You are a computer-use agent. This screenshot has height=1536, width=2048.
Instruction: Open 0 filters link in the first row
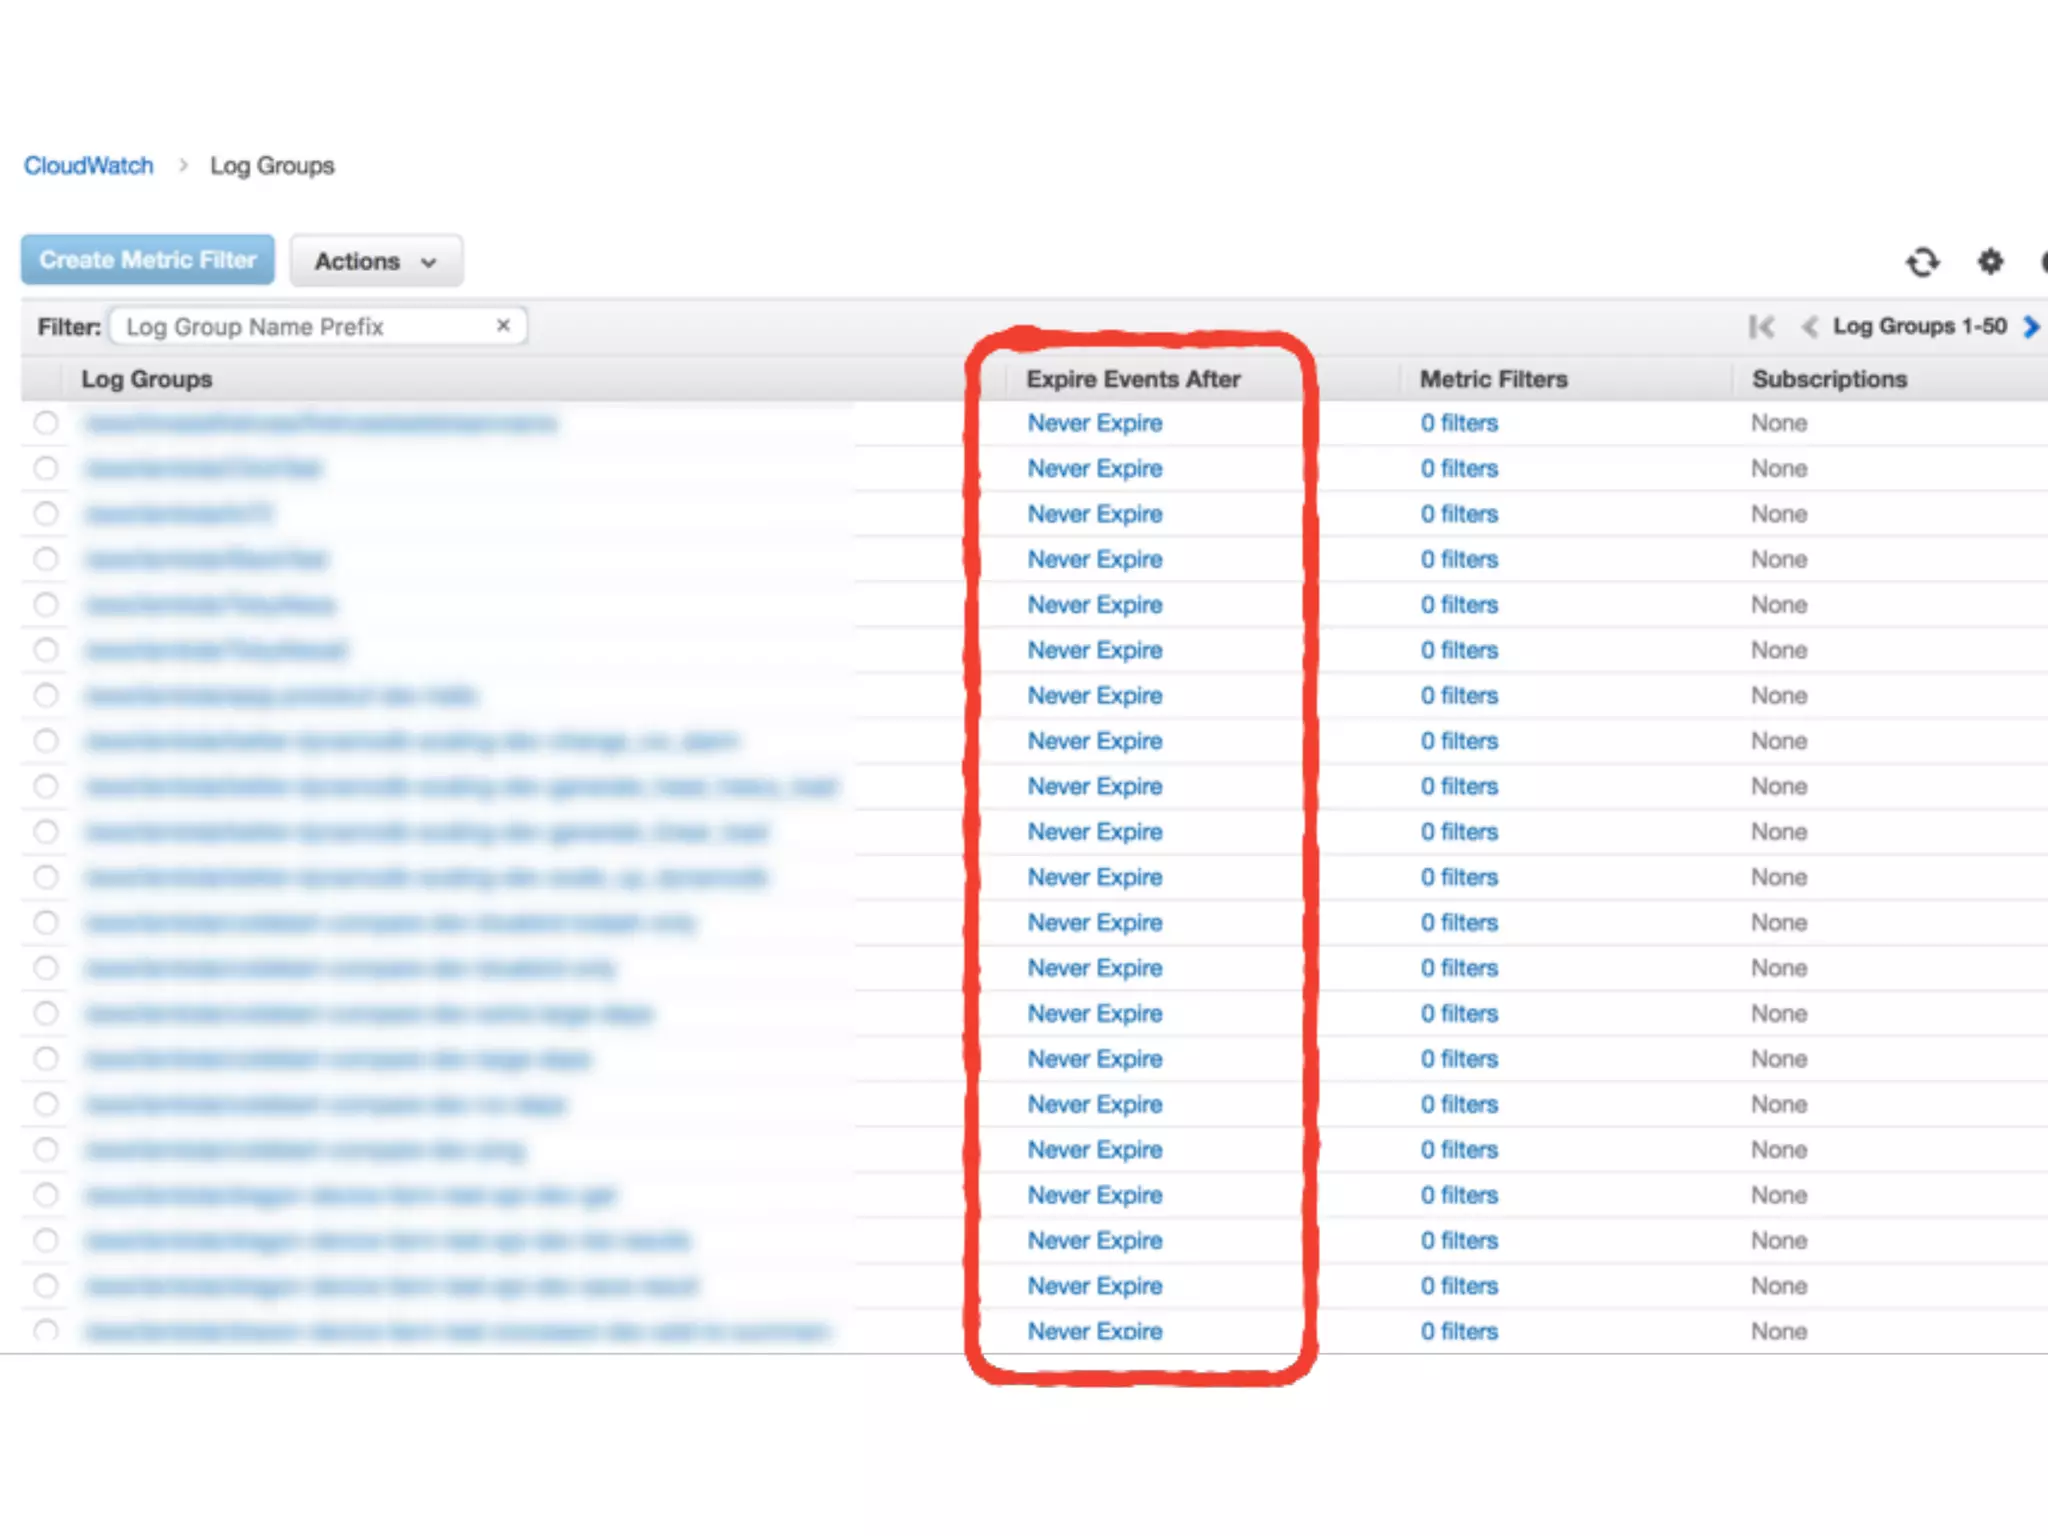point(1458,423)
